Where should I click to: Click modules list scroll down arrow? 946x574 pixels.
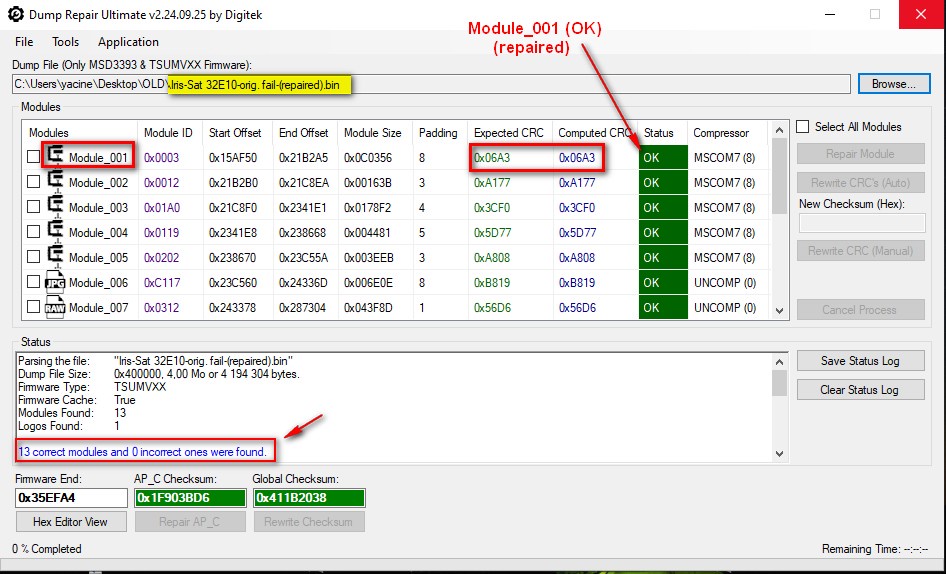coord(779,311)
